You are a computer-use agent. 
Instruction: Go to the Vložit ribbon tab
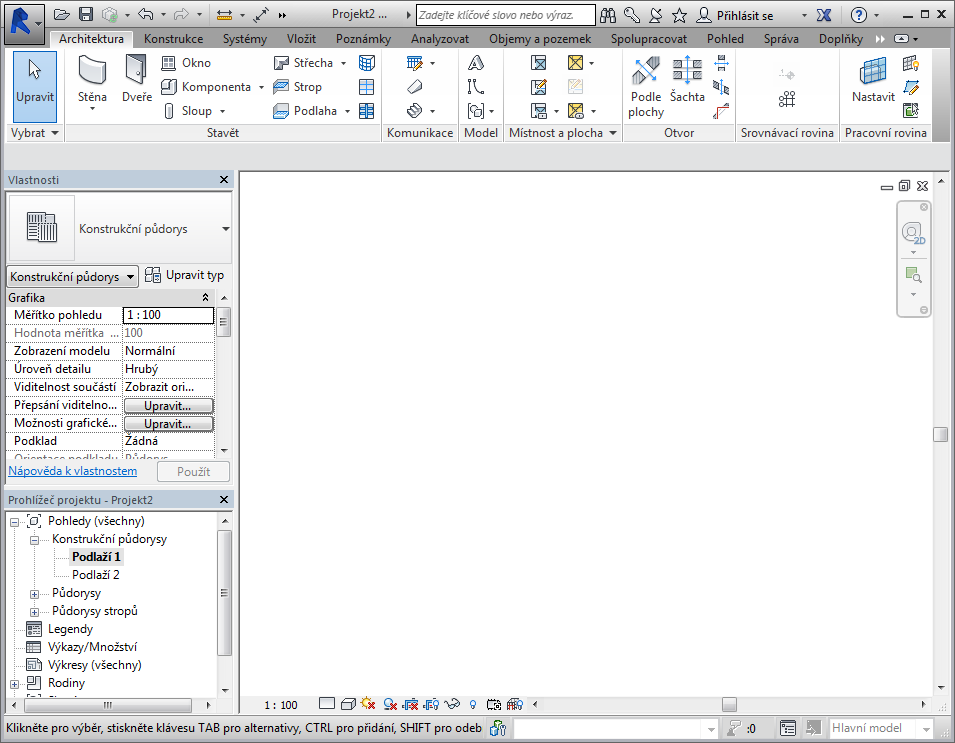click(301, 39)
